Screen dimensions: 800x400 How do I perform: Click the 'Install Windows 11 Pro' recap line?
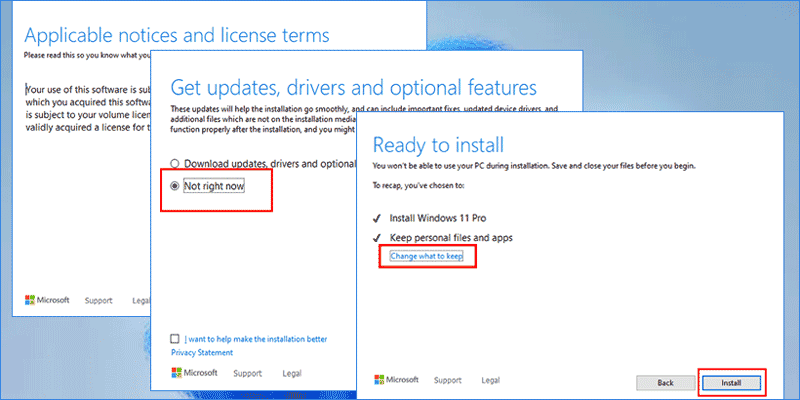pyautogui.click(x=438, y=218)
